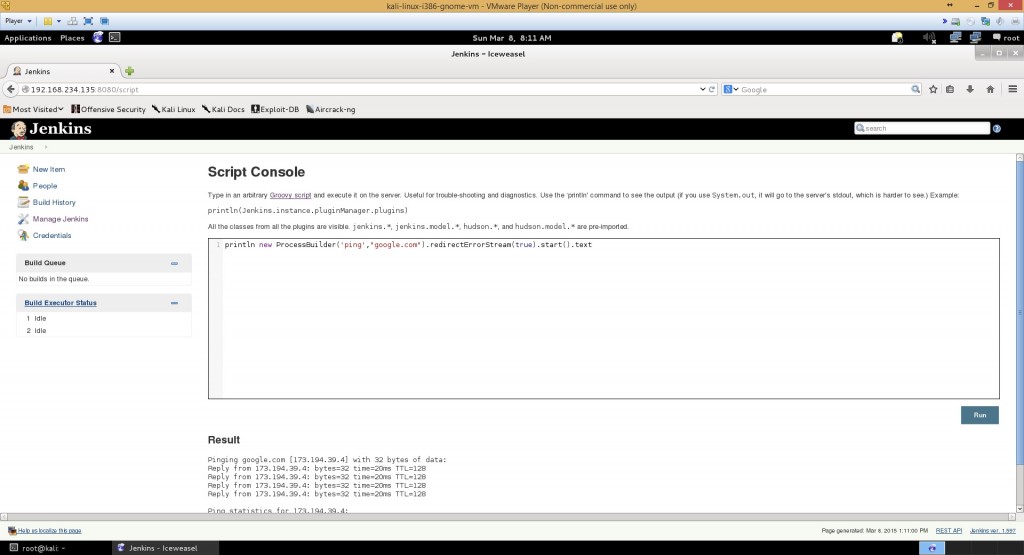This screenshot has width=1024, height=555.
Task: Open the VMware power options dropdown arrow
Action: point(59,21)
